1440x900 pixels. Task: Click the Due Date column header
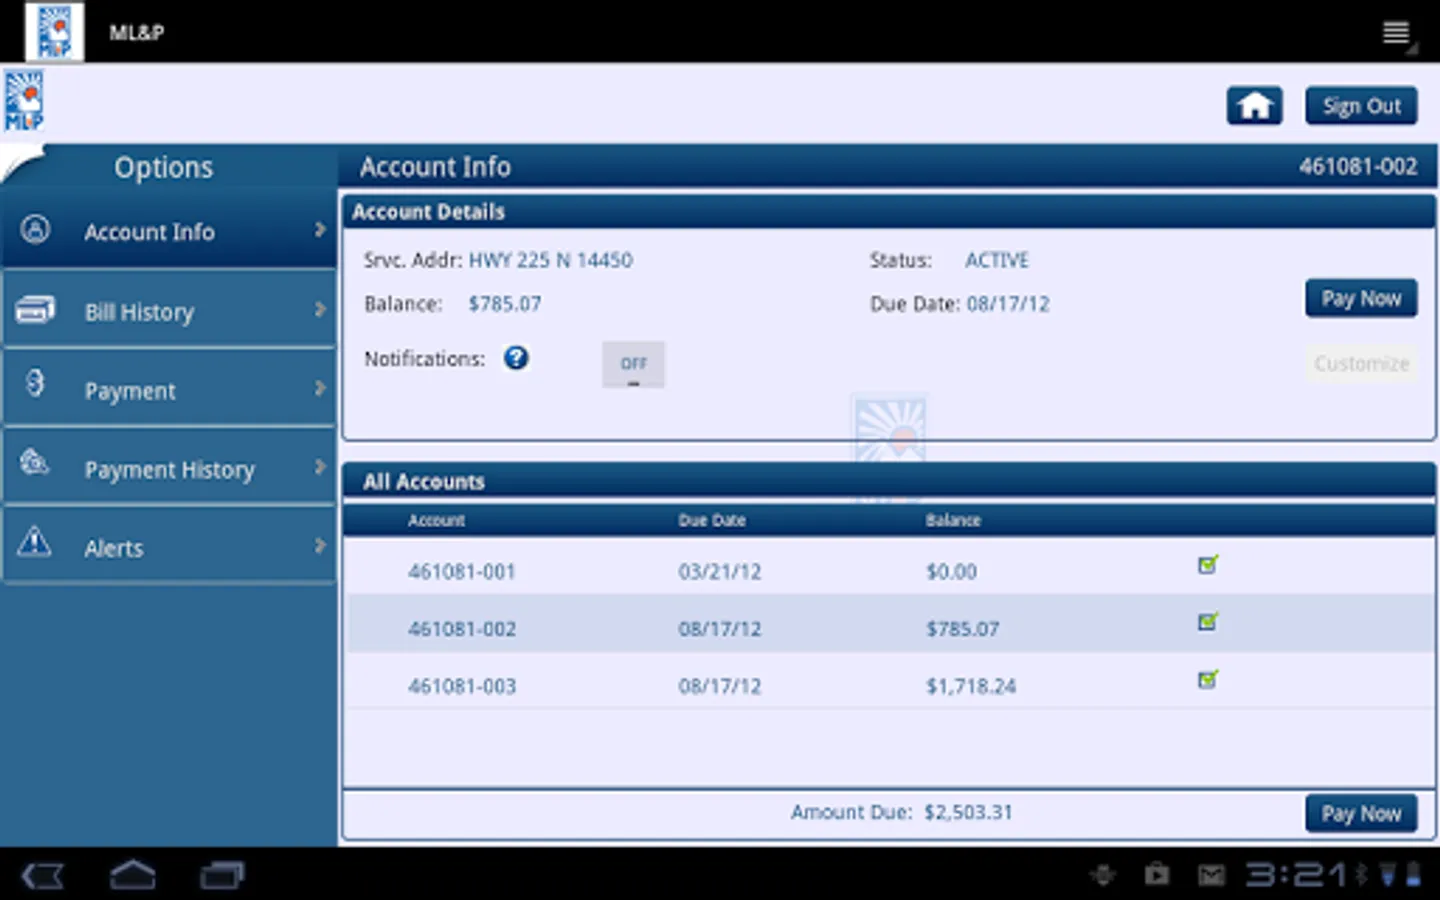(x=712, y=520)
